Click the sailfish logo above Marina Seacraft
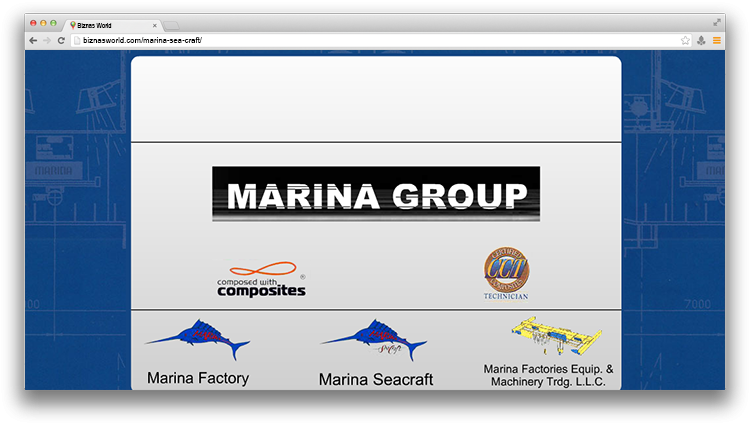The image size is (750, 425). pyautogui.click(x=374, y=340)
